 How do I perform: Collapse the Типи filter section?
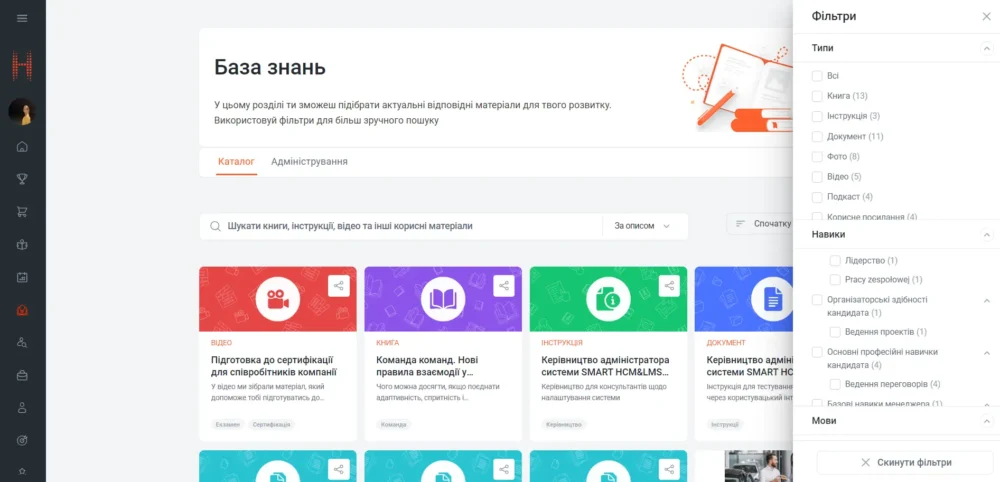986,48
